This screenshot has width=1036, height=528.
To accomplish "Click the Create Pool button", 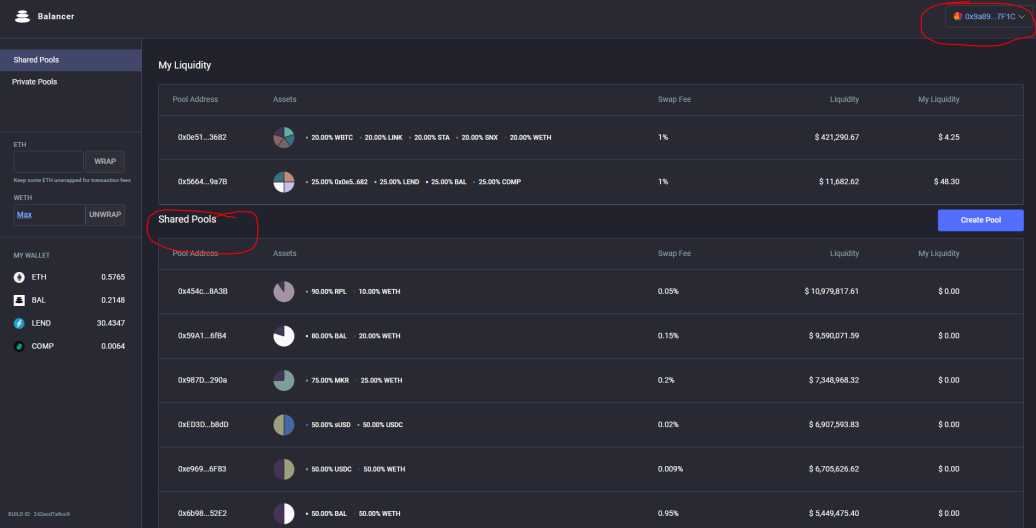I will coord(980,220).
